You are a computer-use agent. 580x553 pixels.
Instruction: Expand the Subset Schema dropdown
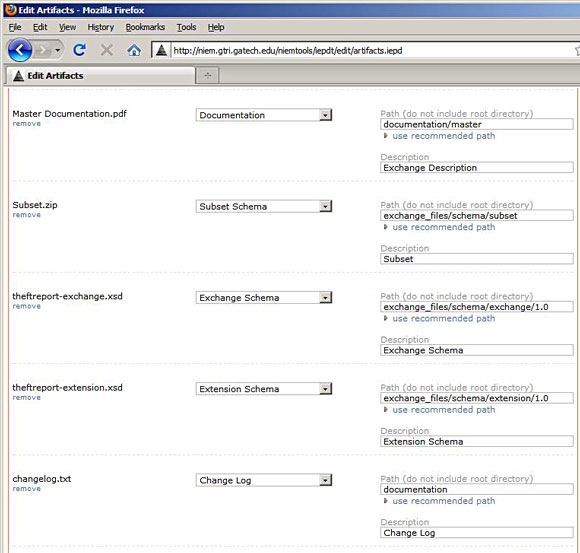(x=264, y=206)
